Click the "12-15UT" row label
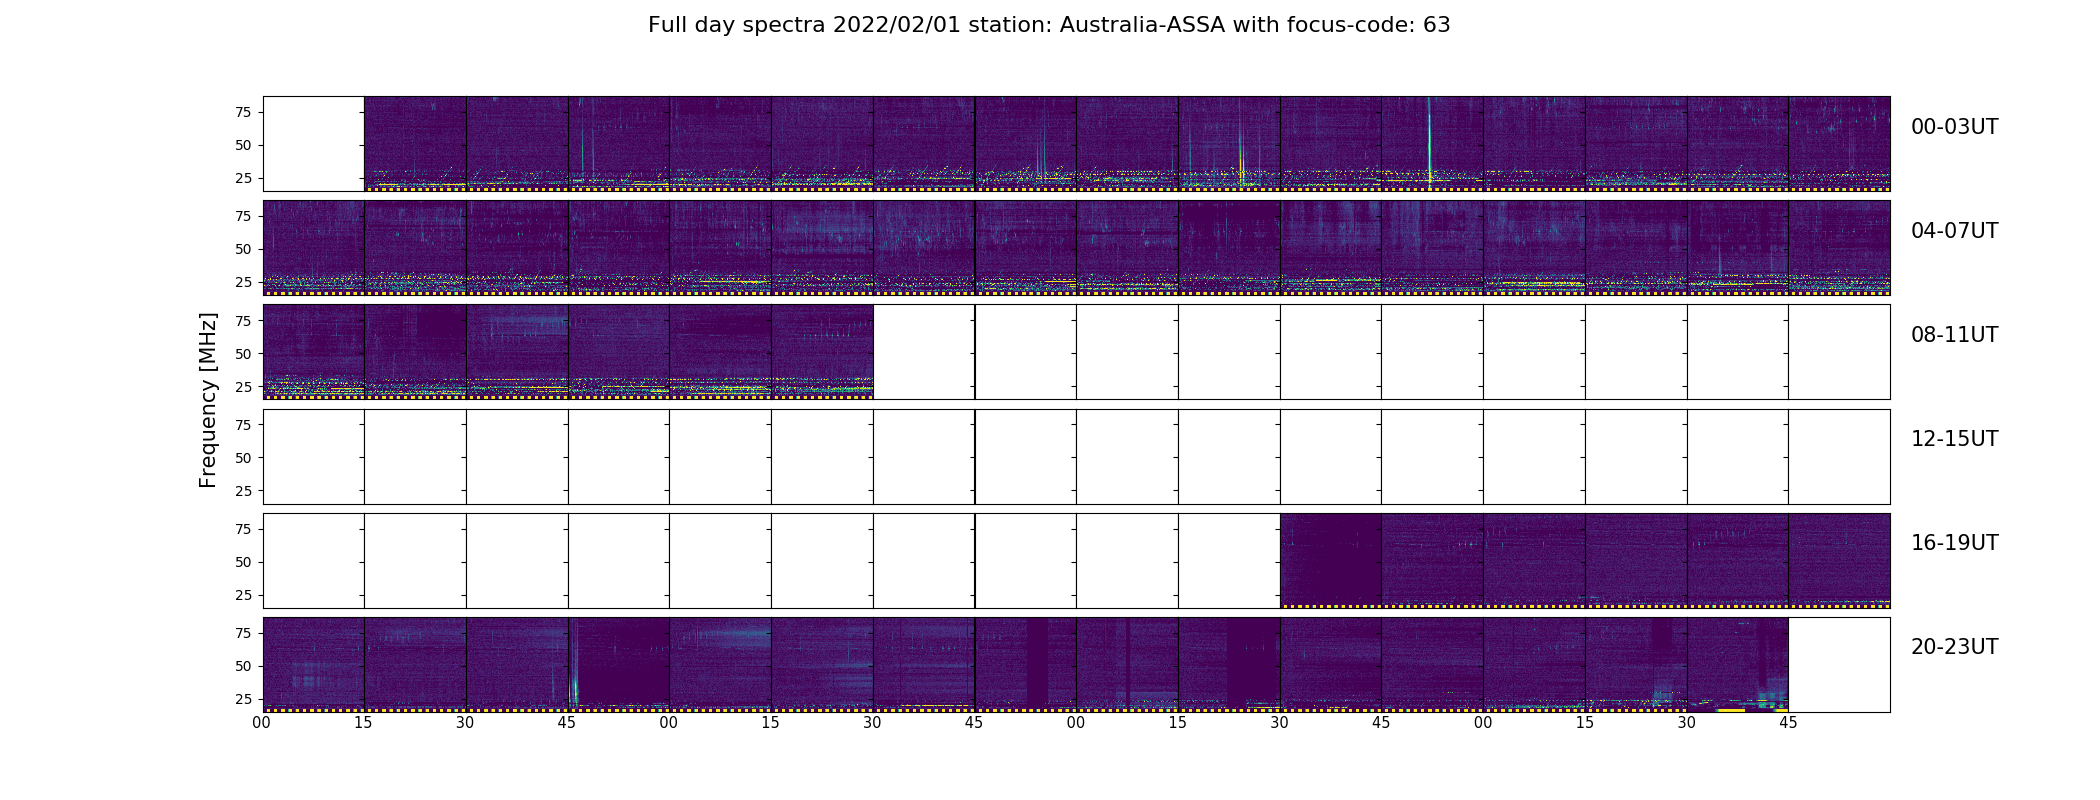Viewport: 2100px width, 800px height. click(x=1954, y=439)
